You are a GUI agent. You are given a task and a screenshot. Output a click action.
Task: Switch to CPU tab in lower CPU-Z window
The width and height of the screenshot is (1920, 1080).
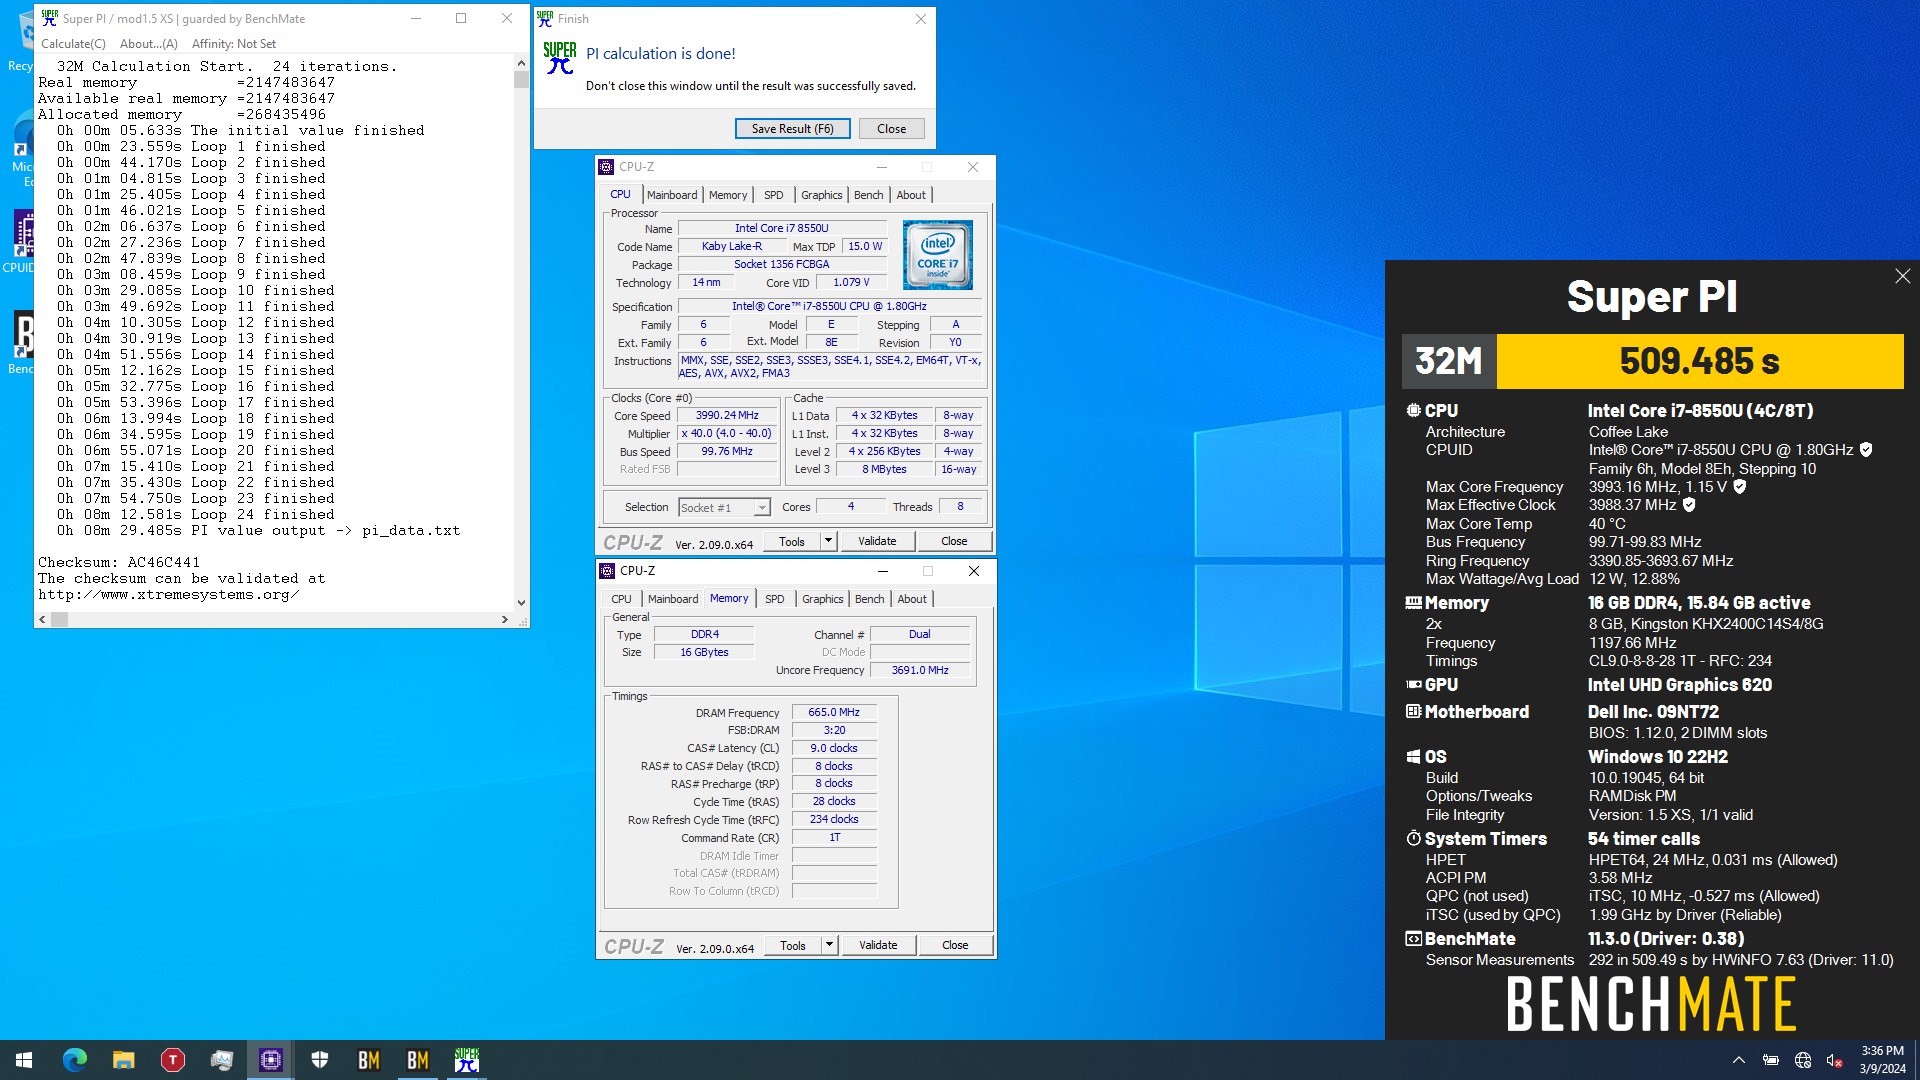click(x=621, y=599)
